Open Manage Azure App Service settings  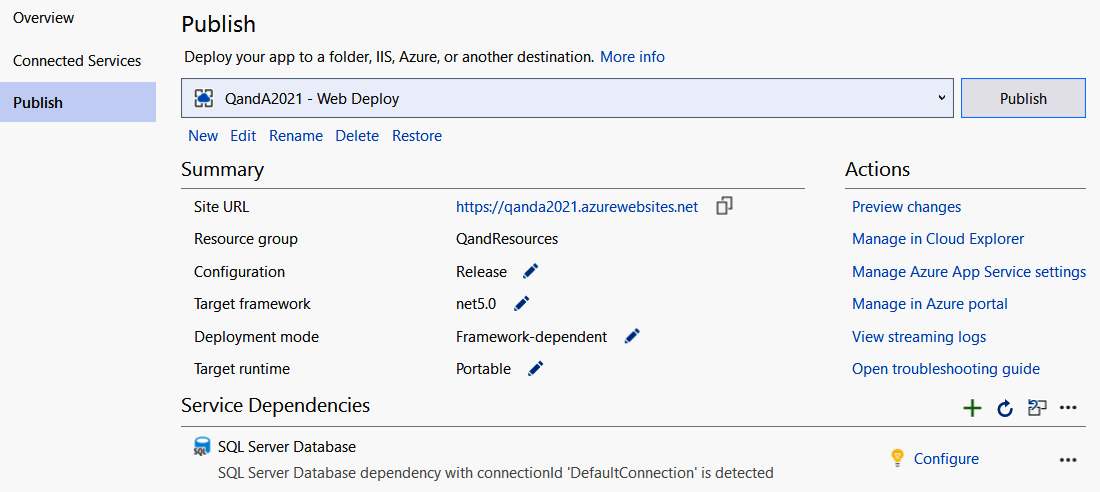tap(969, 272)
